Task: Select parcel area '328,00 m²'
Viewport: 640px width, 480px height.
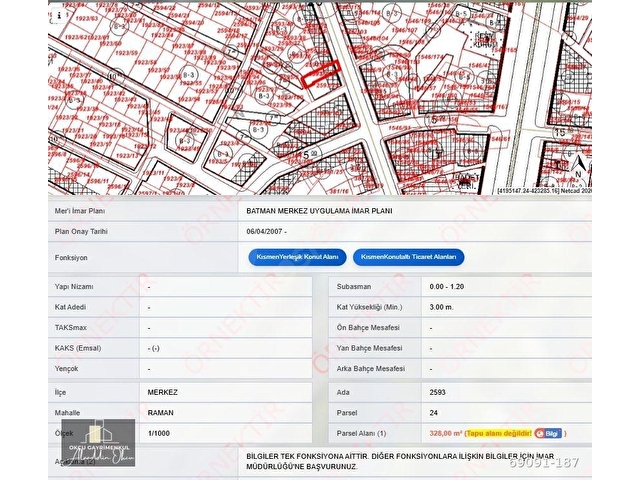Action: tap(446, 433)
